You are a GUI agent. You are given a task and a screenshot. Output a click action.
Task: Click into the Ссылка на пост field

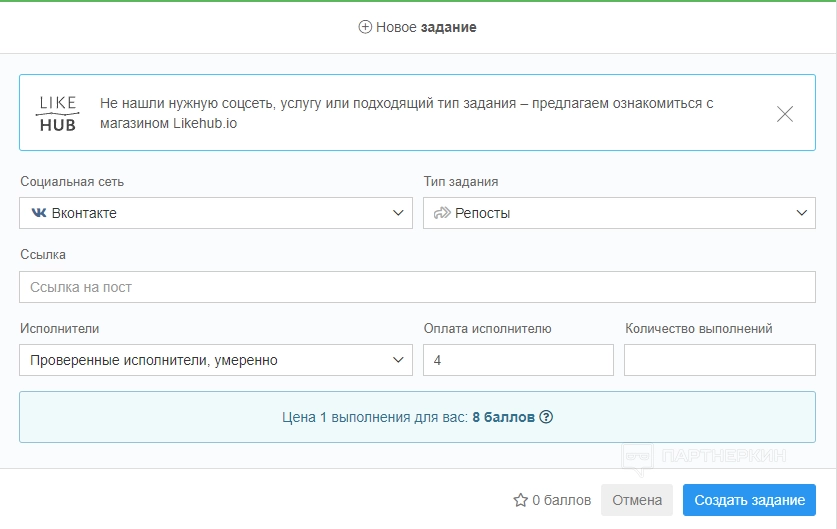417,287
